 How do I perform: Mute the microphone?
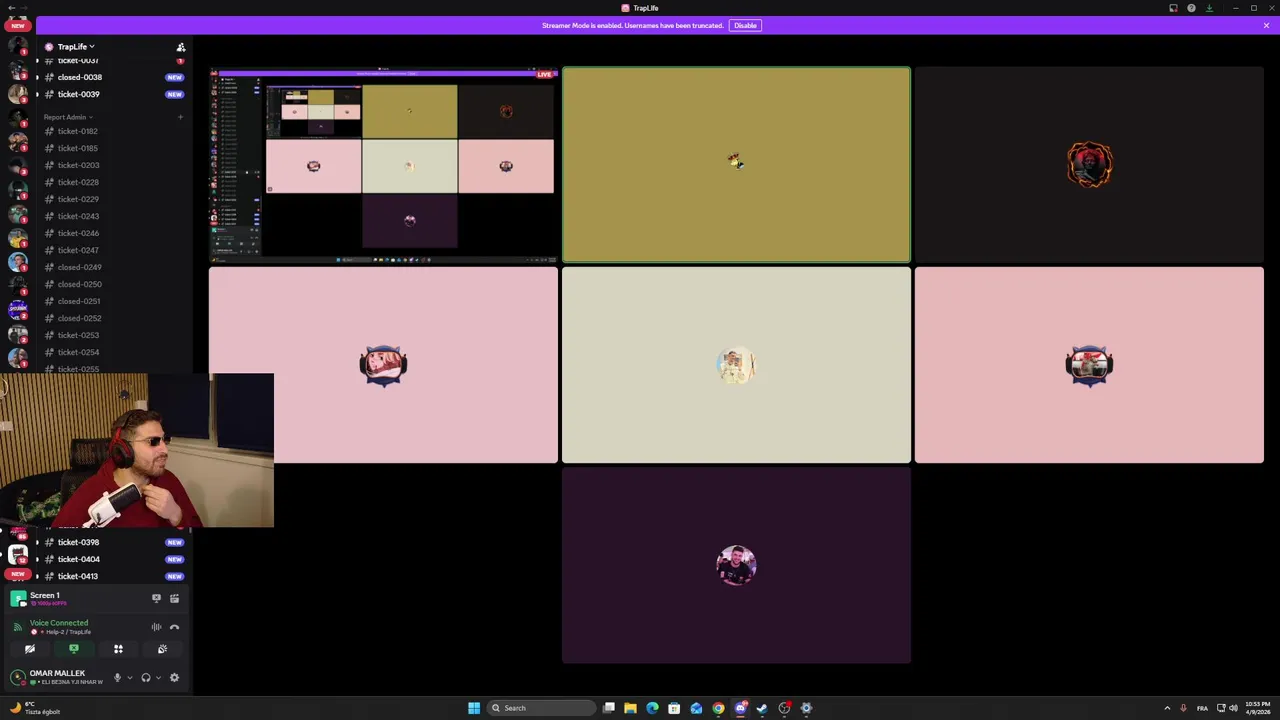pos(117,678)
